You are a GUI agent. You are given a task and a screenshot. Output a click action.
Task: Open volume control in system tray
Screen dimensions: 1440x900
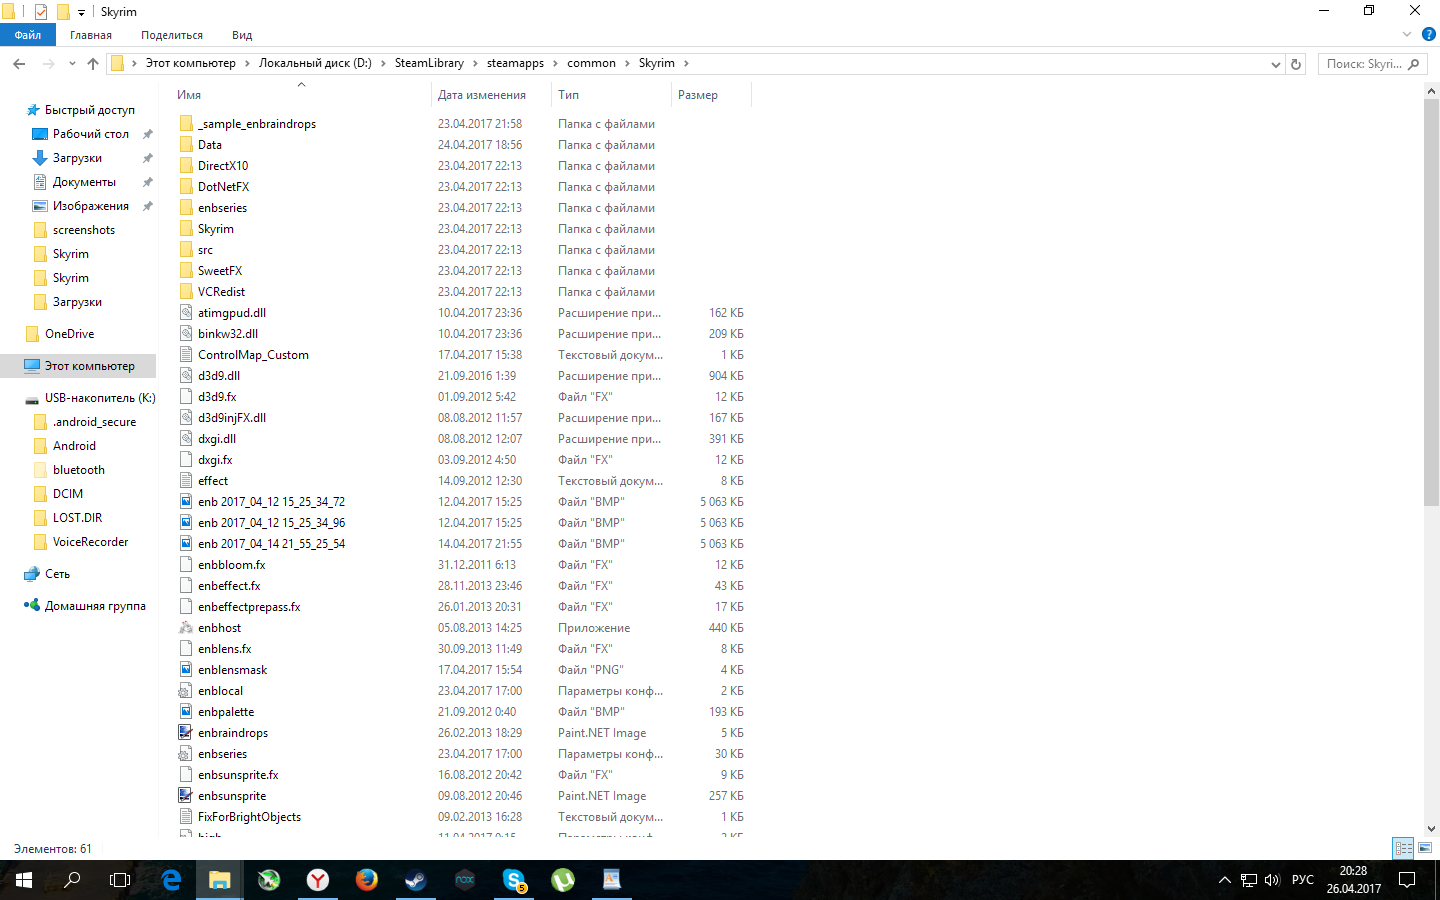[x=1272, y=880]
